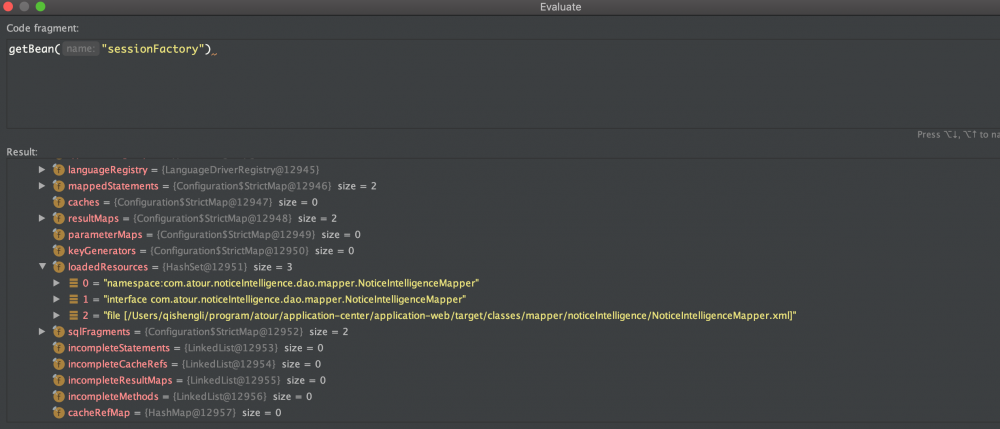1000x429 pixels.
Task: Expand the resultMaps node arrow
Action: point(42,218)
